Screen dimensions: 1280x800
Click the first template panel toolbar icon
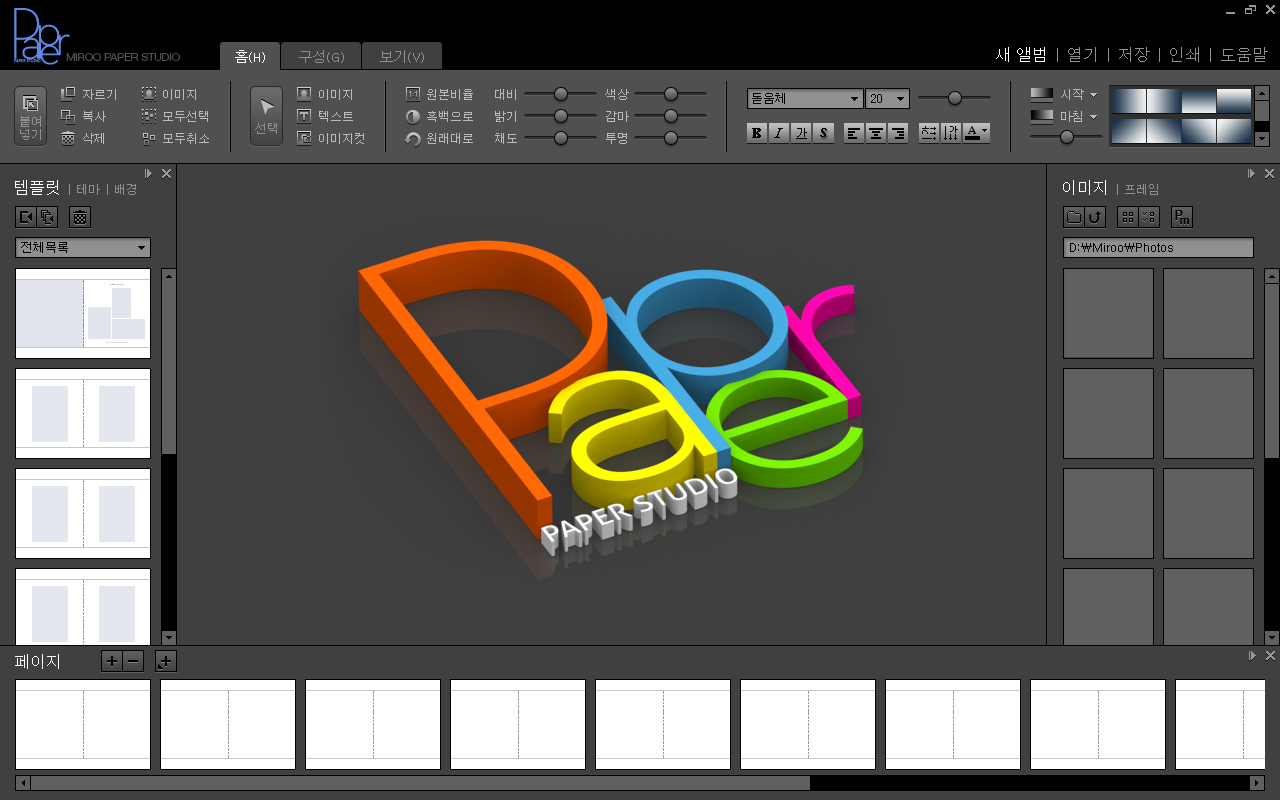point(26,216)
